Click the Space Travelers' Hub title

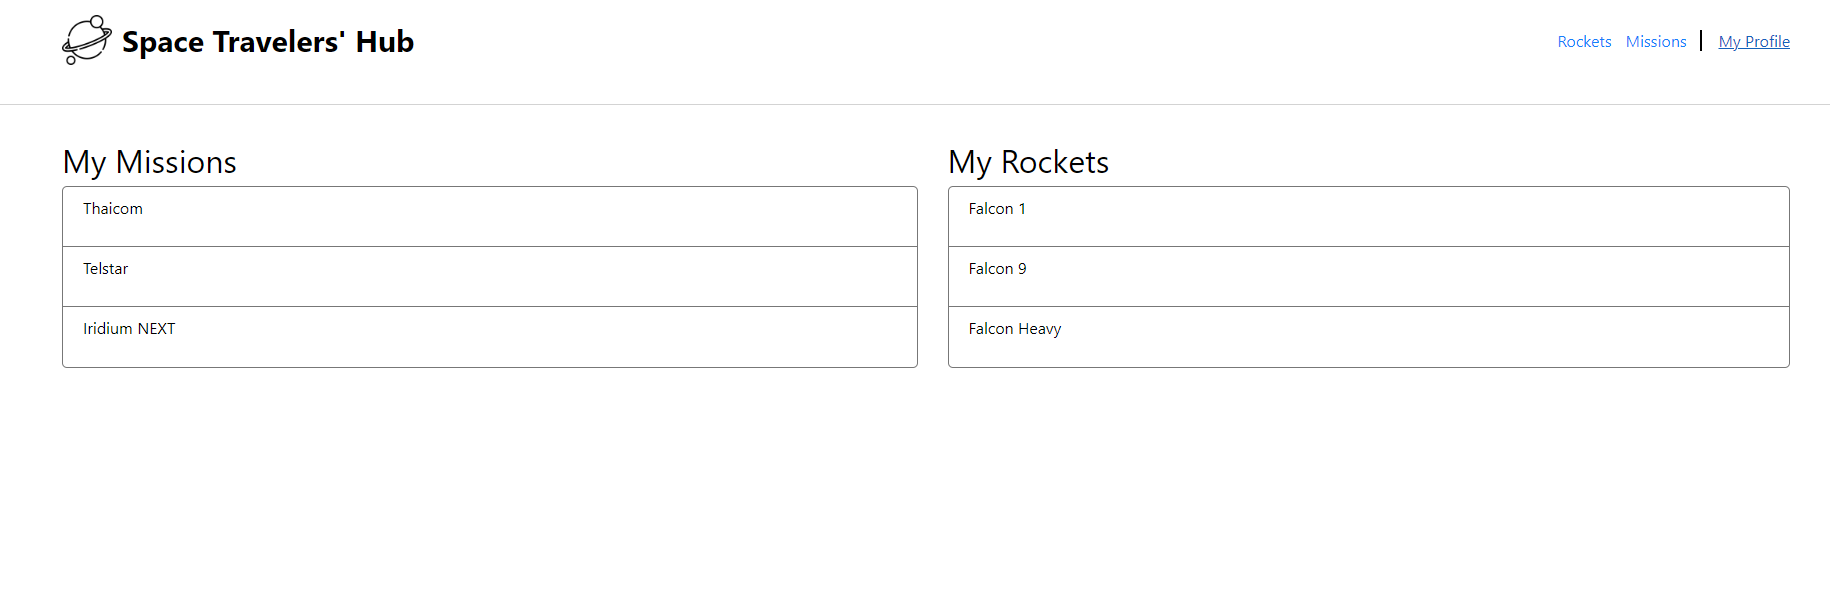pyautogui.click(x=267, y=41)
